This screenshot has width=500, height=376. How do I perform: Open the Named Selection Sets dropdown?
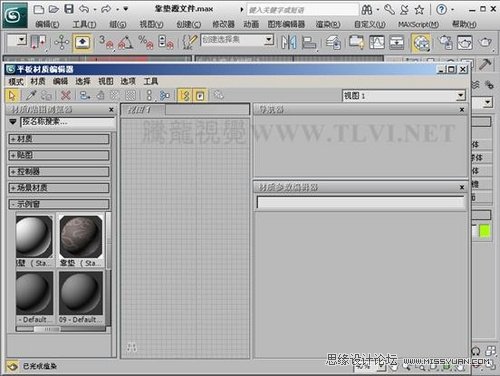[269, 40]
